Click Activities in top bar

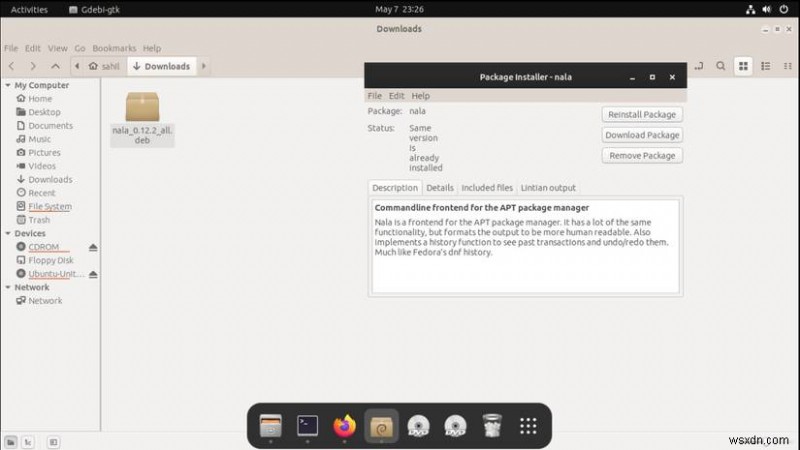[x=29, y=9]
